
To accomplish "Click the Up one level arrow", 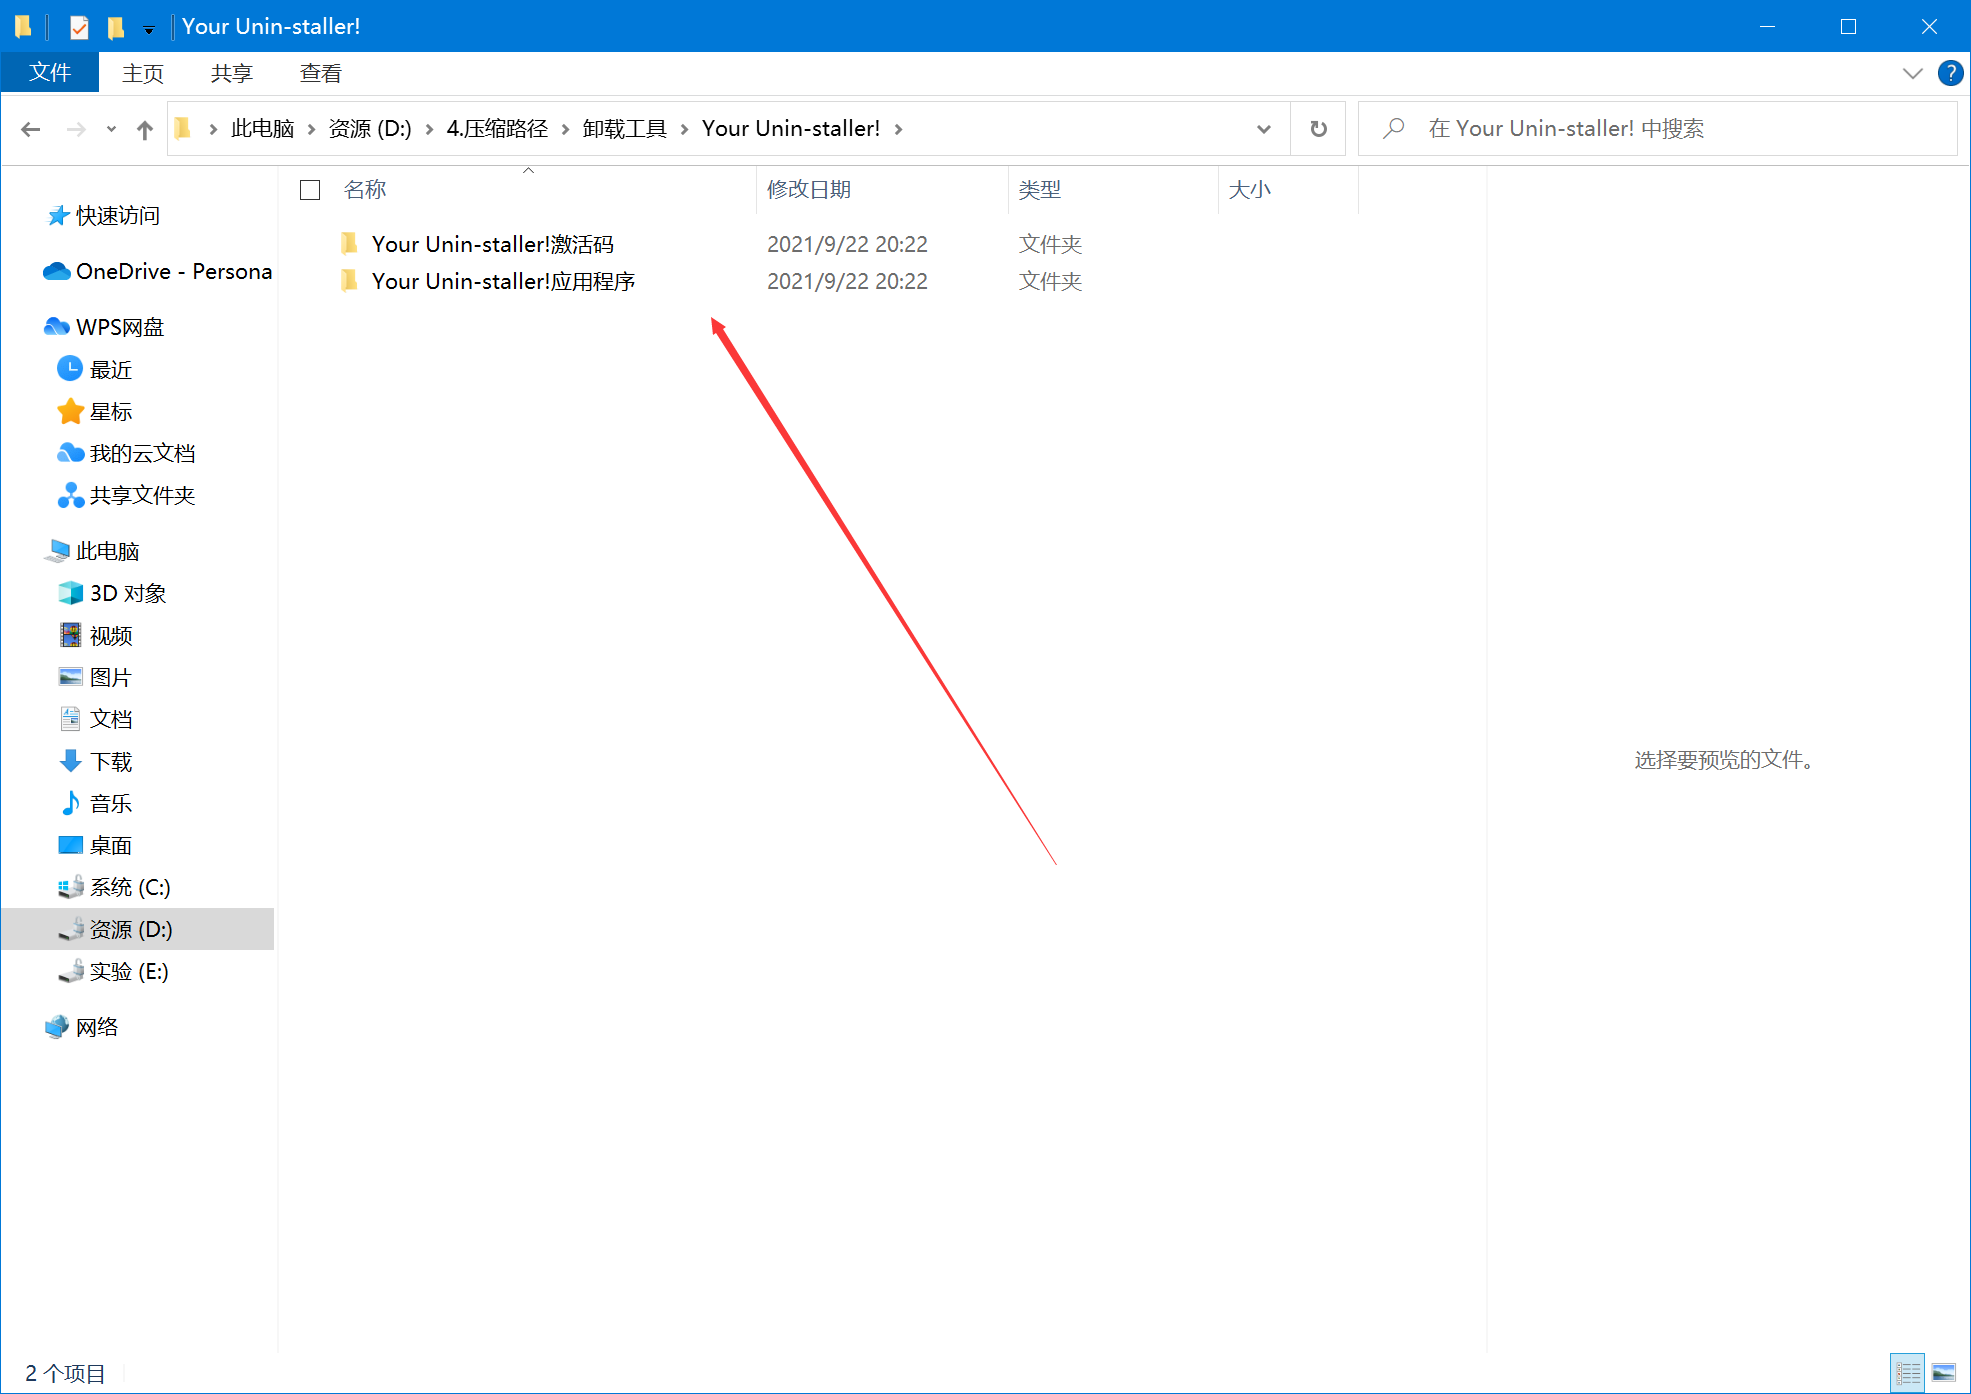I will tap(145, 129).
